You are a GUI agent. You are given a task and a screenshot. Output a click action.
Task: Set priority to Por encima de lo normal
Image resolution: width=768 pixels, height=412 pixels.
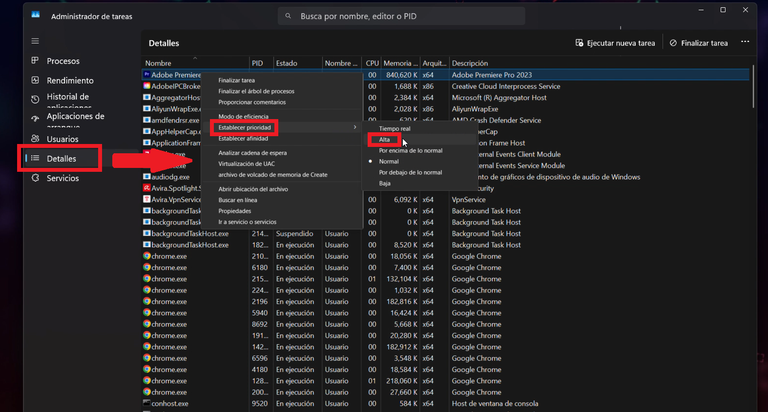point(410,150)
